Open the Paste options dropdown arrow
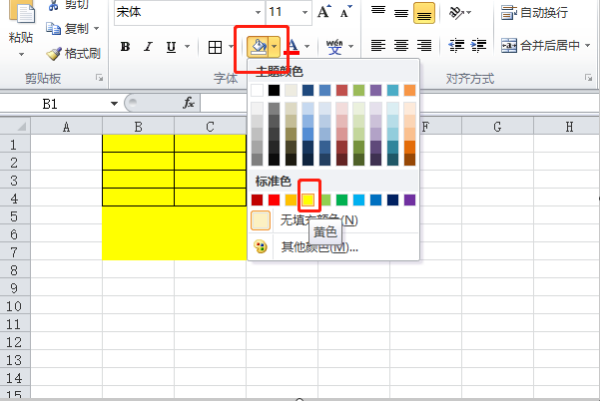Screen dimensions: 600x401 pos(21,54)
